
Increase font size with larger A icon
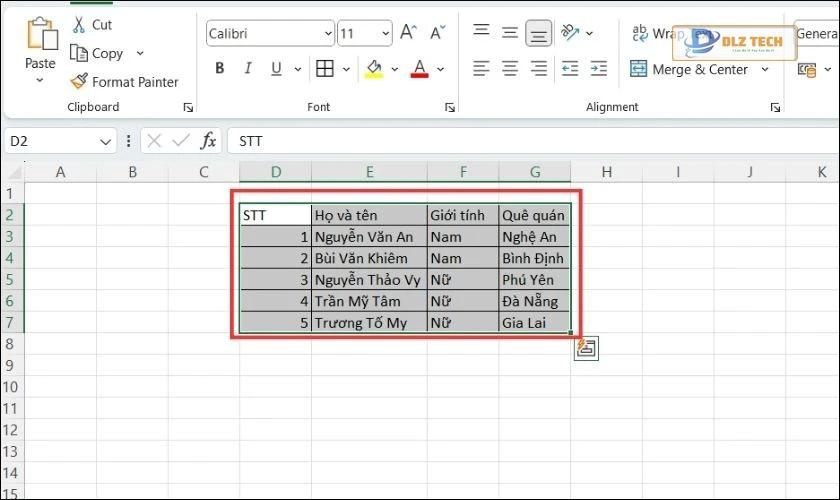[408, 33]
